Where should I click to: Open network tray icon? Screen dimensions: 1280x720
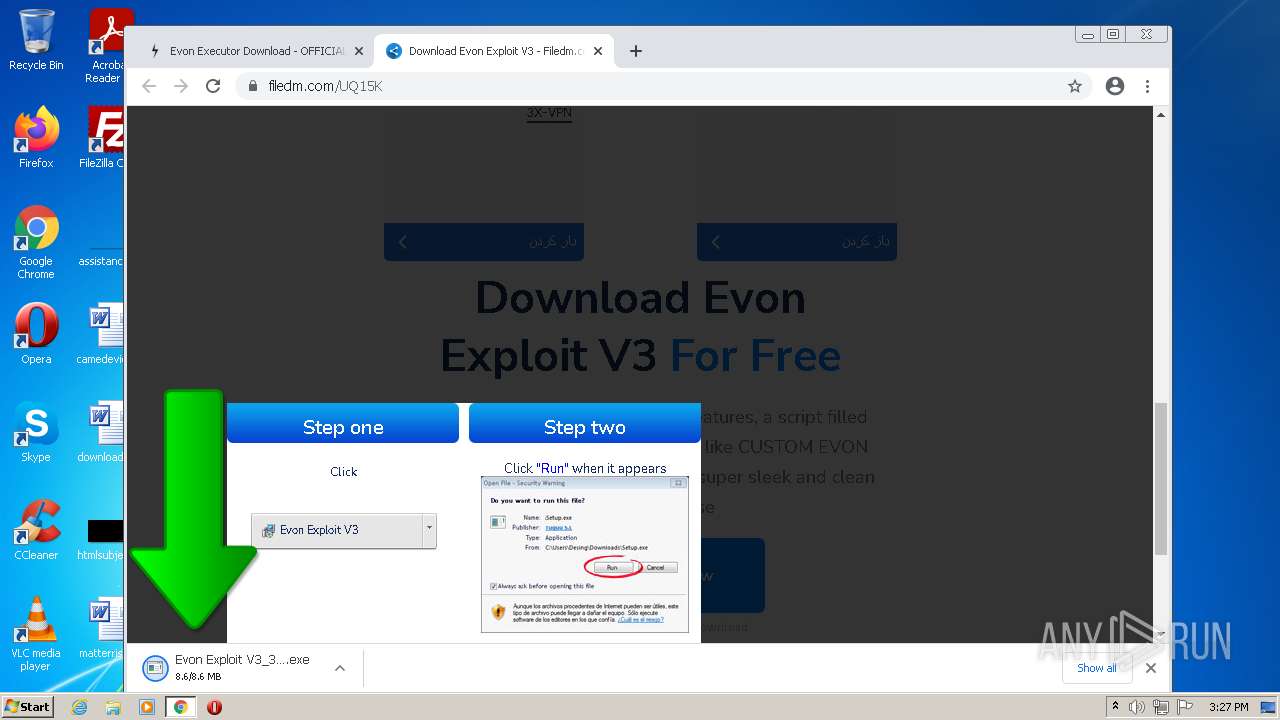point(1161,707)
